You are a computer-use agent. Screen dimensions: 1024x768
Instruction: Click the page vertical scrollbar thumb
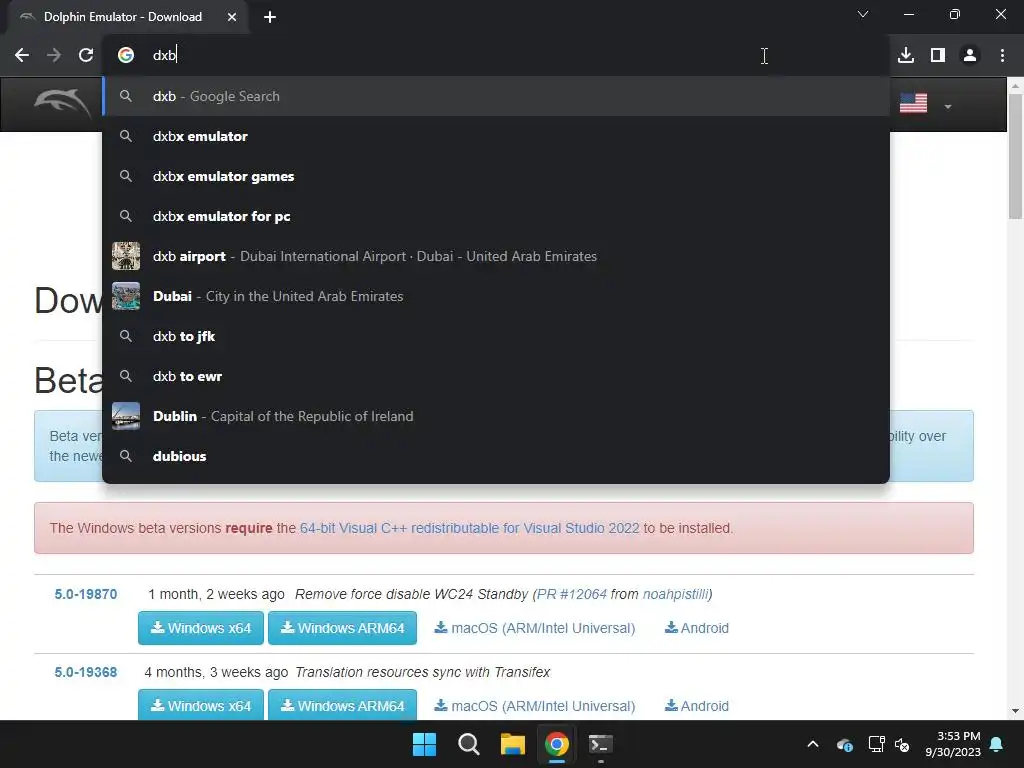[1015, 156]
